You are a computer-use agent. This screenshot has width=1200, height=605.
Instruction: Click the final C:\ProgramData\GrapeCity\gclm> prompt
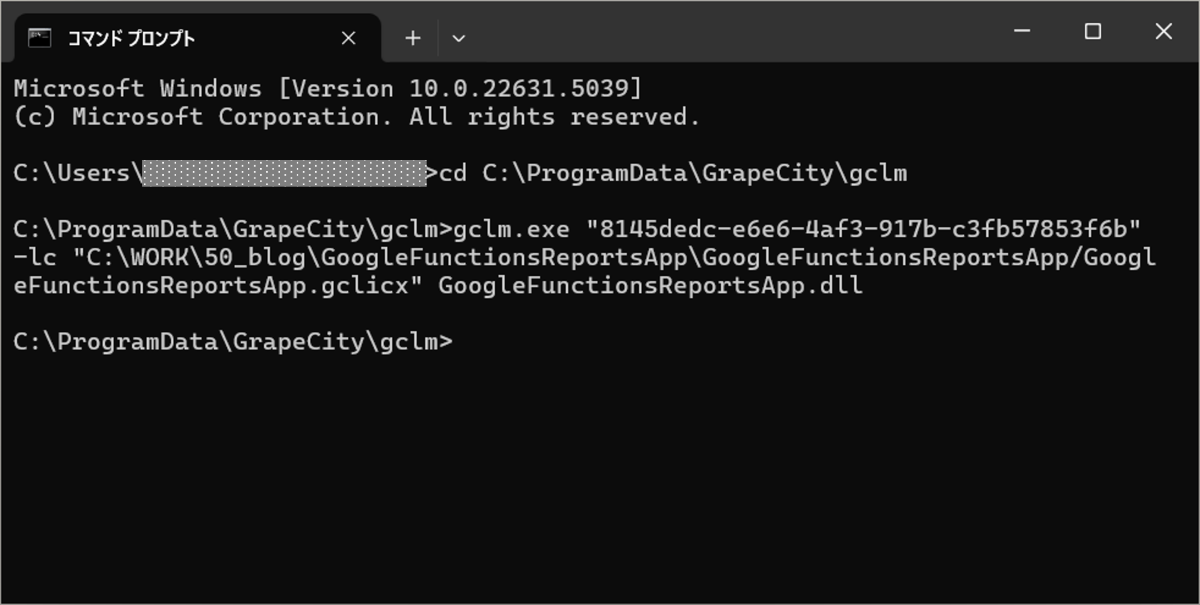pyautogui.click(x=233, y=342)
